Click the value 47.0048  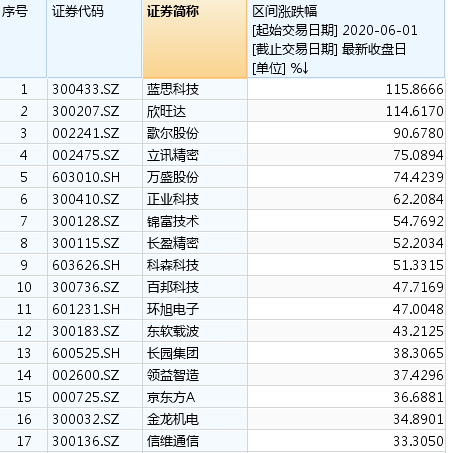tap(418, 309)
